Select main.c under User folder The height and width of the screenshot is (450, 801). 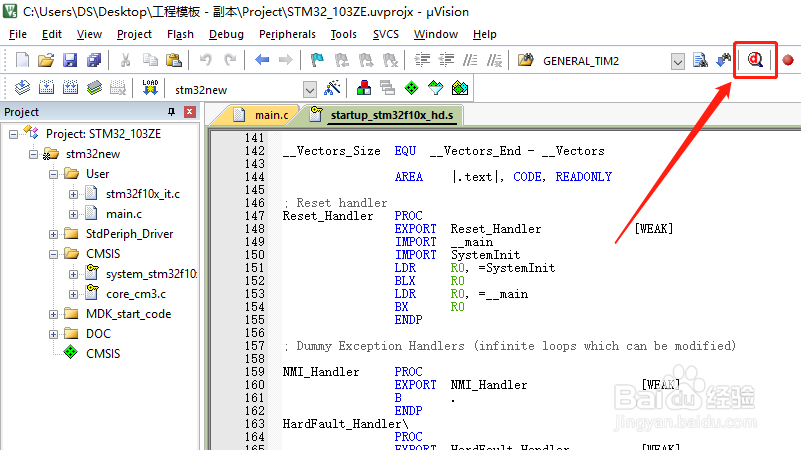point(124,214)
